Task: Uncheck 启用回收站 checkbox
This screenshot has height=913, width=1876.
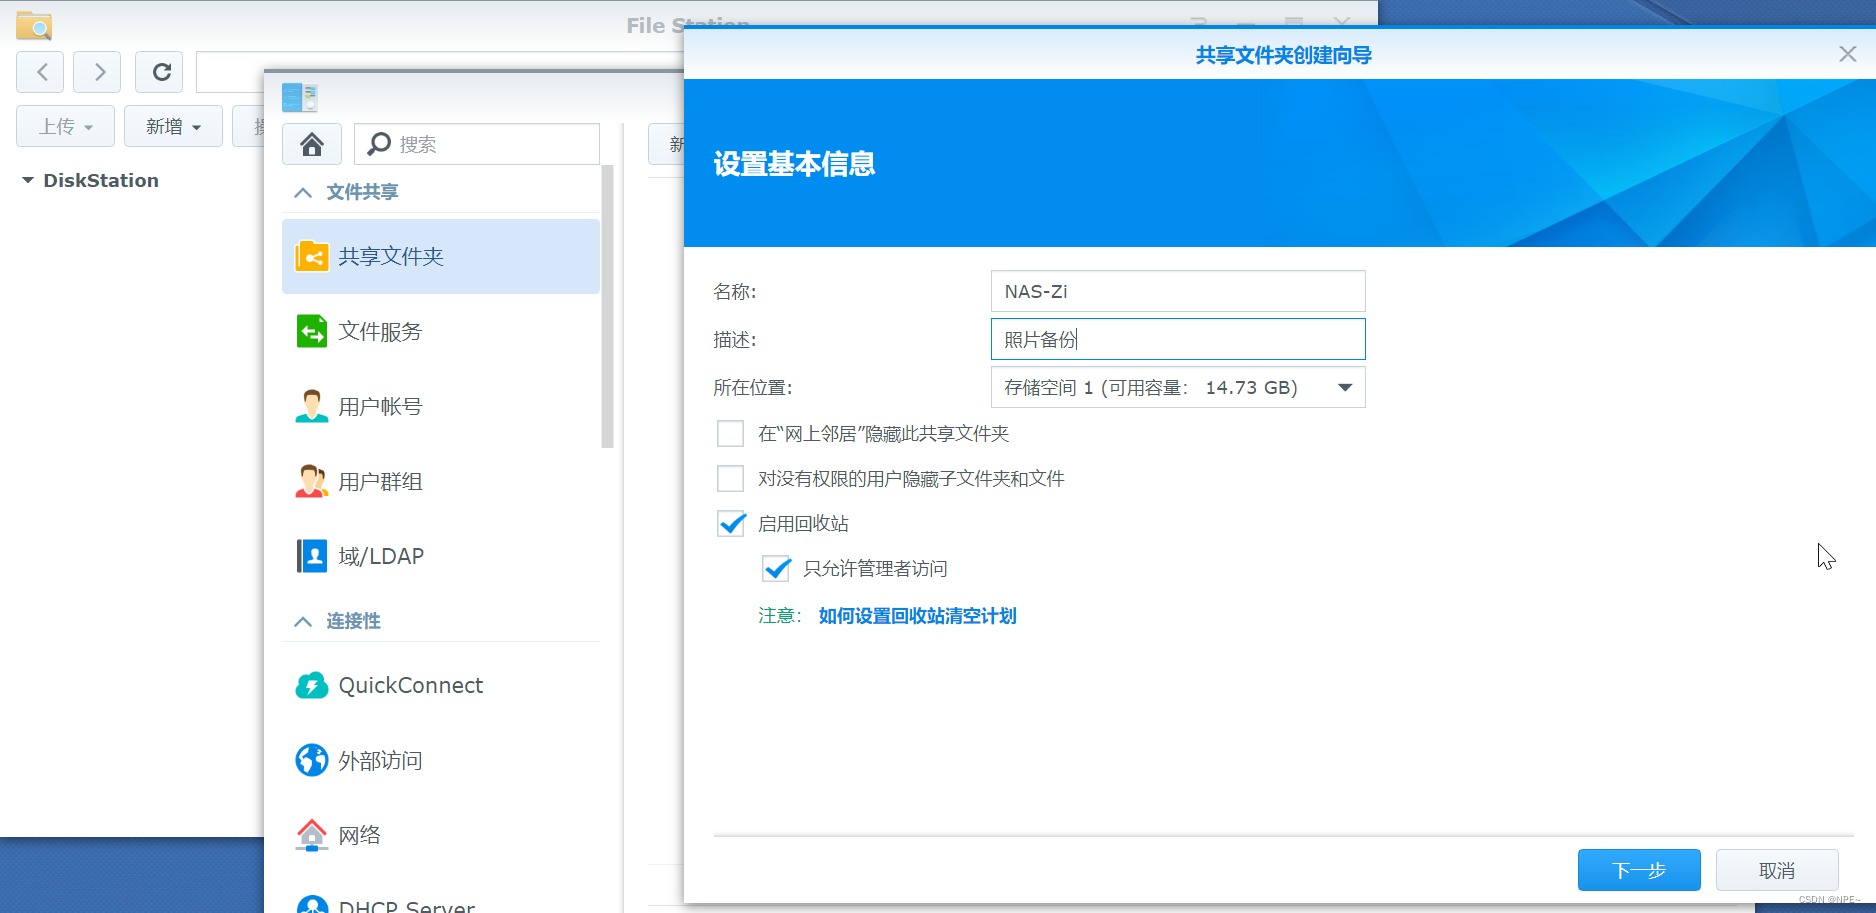Action: click(731, 523)
